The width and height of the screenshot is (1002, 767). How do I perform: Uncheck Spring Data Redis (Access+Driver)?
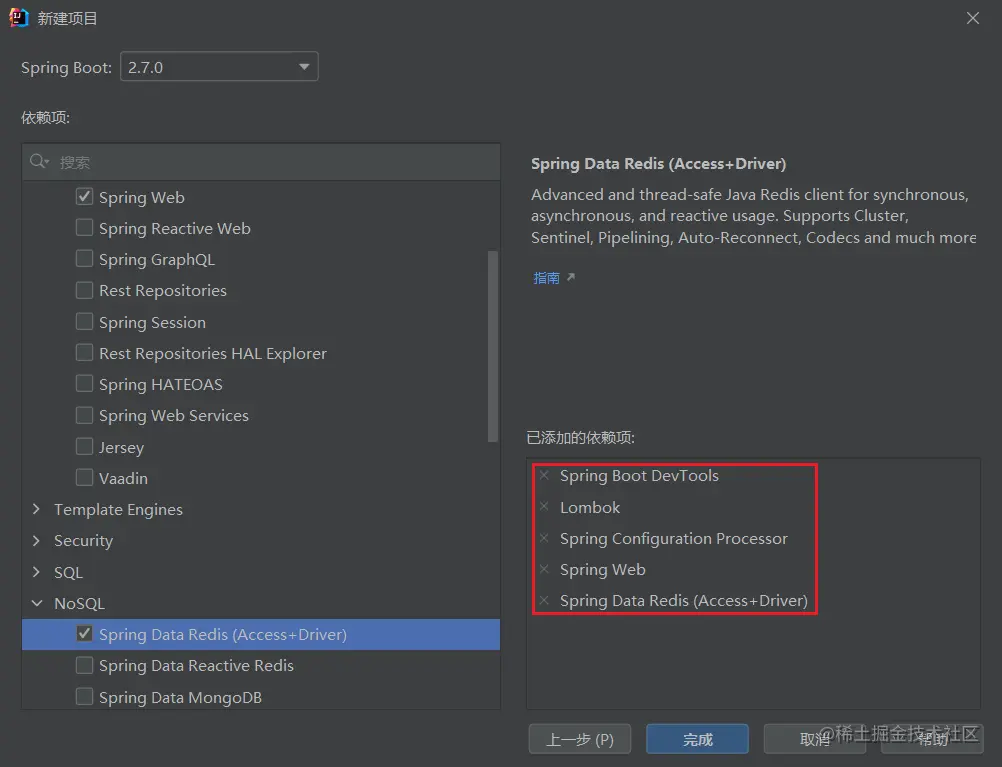[x=84, y=633]
